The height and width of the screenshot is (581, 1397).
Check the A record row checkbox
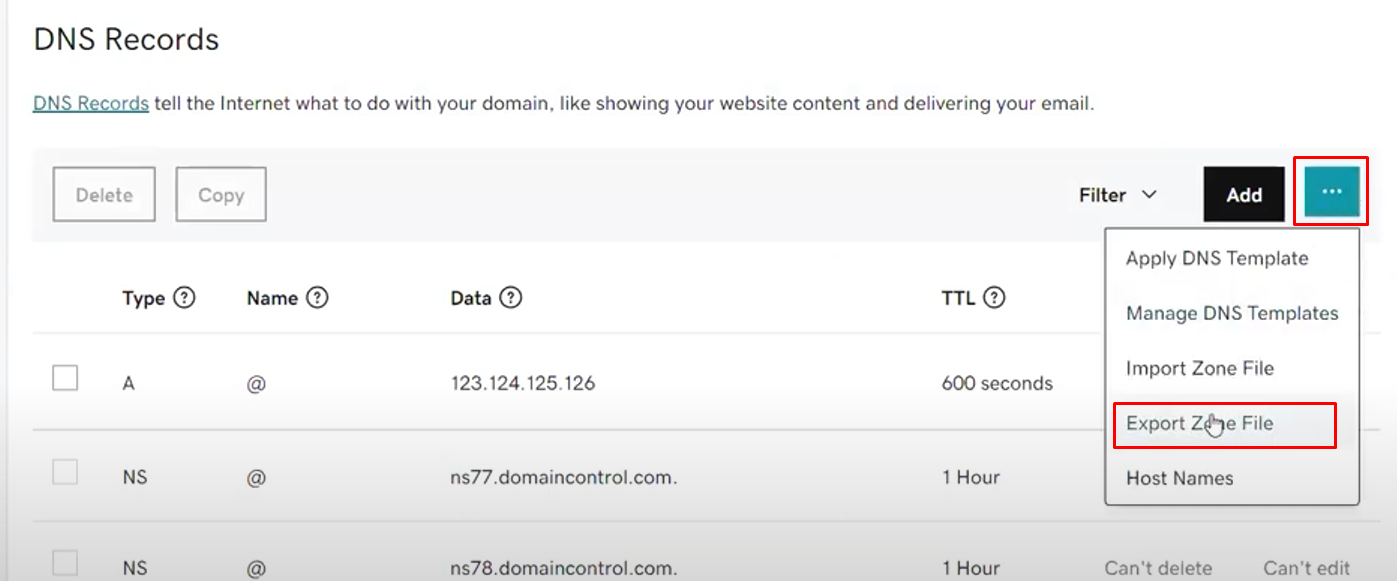pos(64,377)
